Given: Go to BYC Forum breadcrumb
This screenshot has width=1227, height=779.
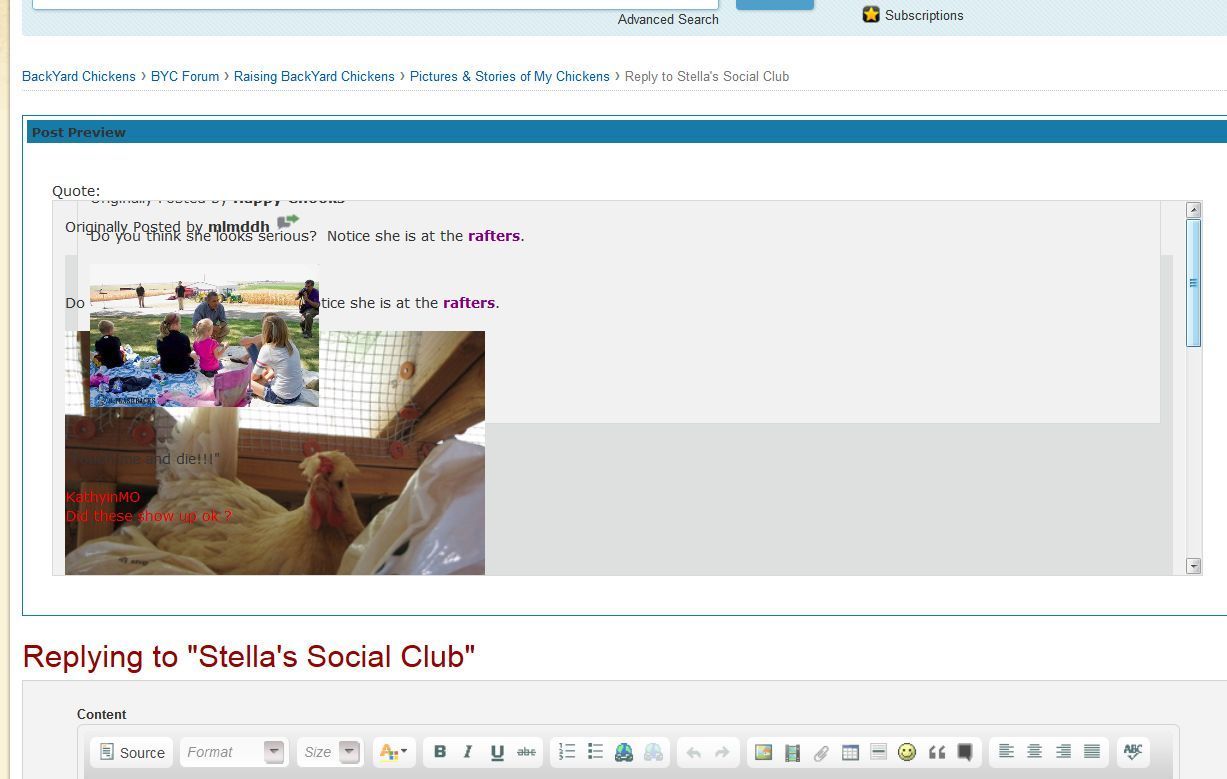Looking at the screenshot, I should coord(185,76).
